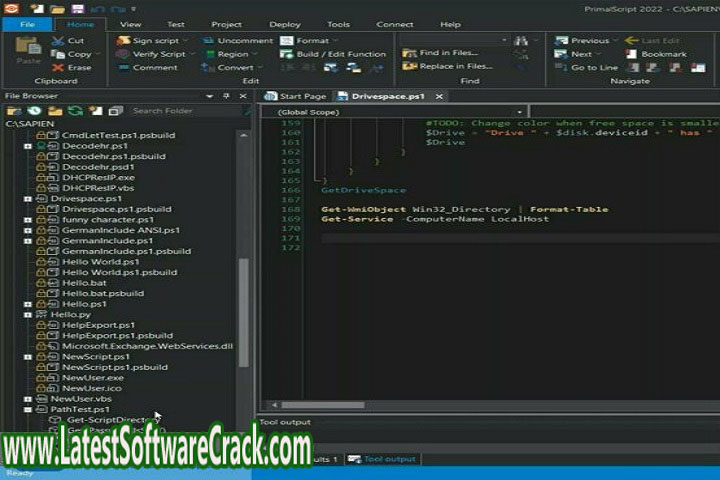This screenshot has height=480, width=720.
Task: Expand the funny character.ps1 node
Action: click(28, 219)
